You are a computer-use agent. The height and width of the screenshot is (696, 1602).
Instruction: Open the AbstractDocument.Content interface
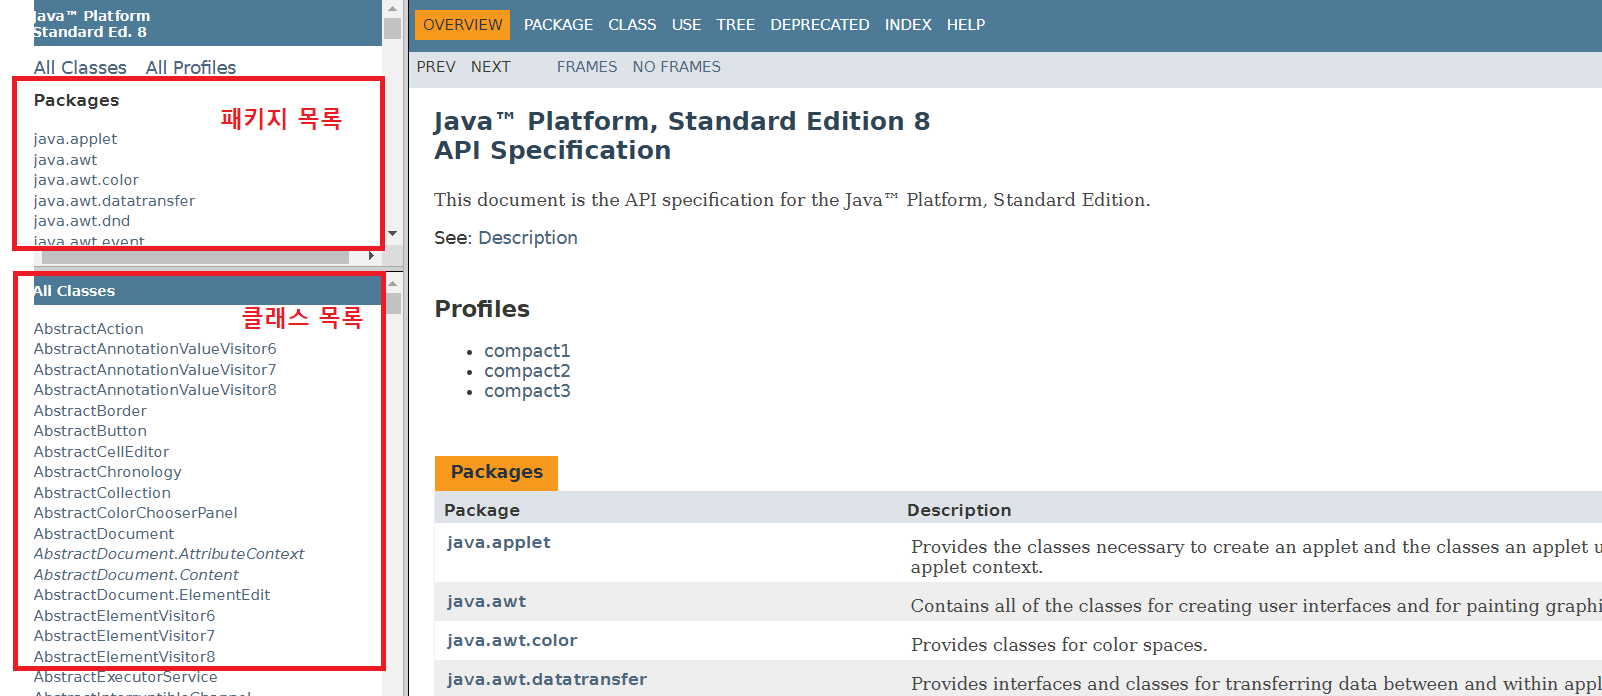tap(136, 575)
